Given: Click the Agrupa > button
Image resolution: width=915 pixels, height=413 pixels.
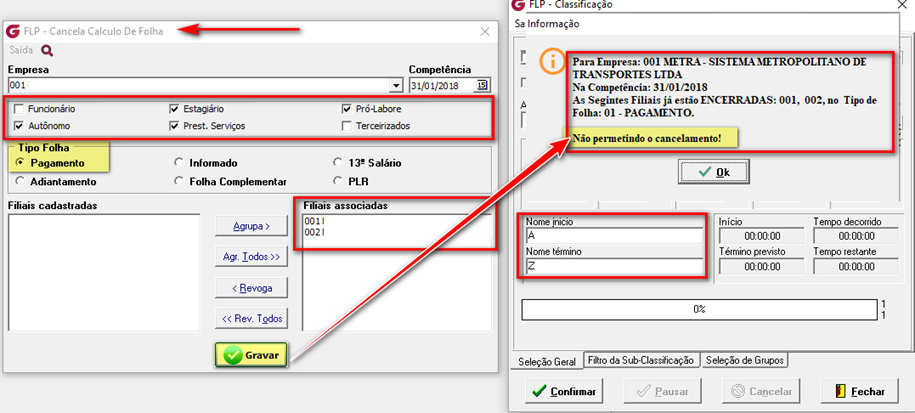Looking at the screenshot, I should tap(252, 226).
